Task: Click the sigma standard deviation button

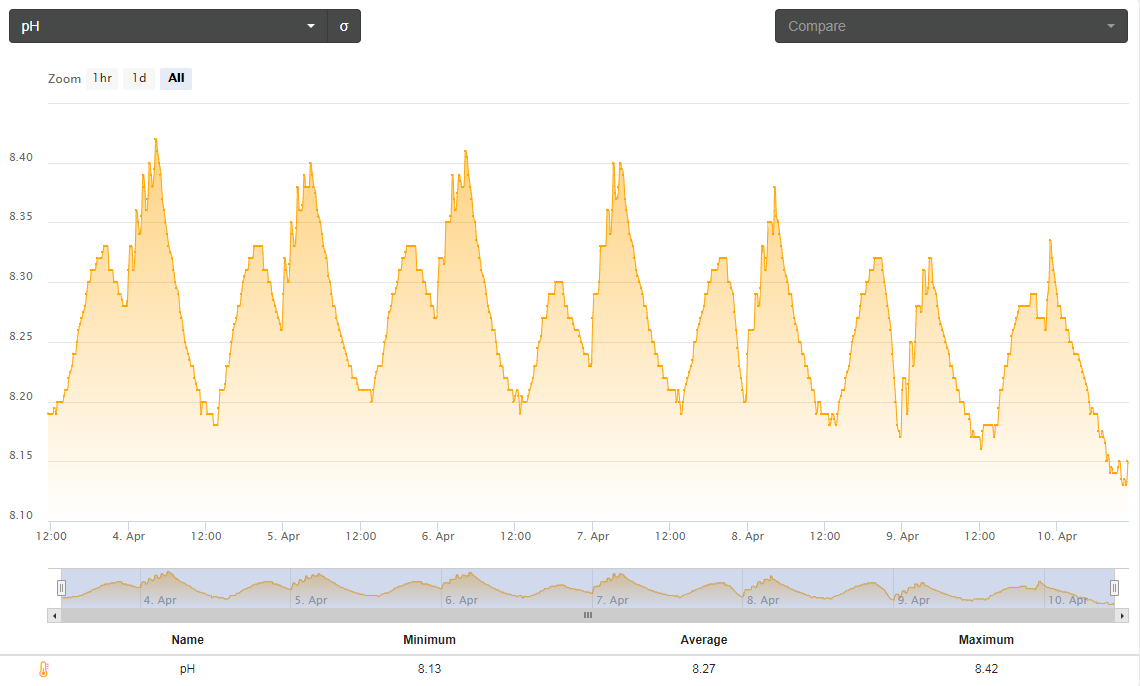Action: click(x=344, y=26)
